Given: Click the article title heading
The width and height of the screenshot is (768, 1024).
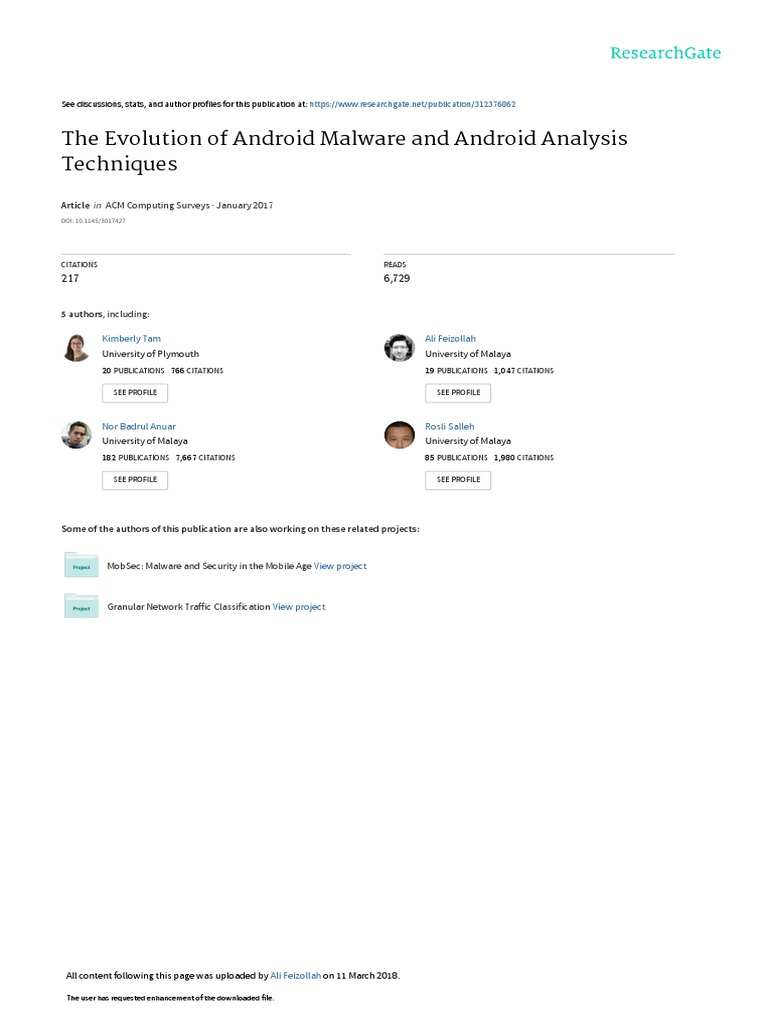Looking at the screenshot, I should point(344,150).
